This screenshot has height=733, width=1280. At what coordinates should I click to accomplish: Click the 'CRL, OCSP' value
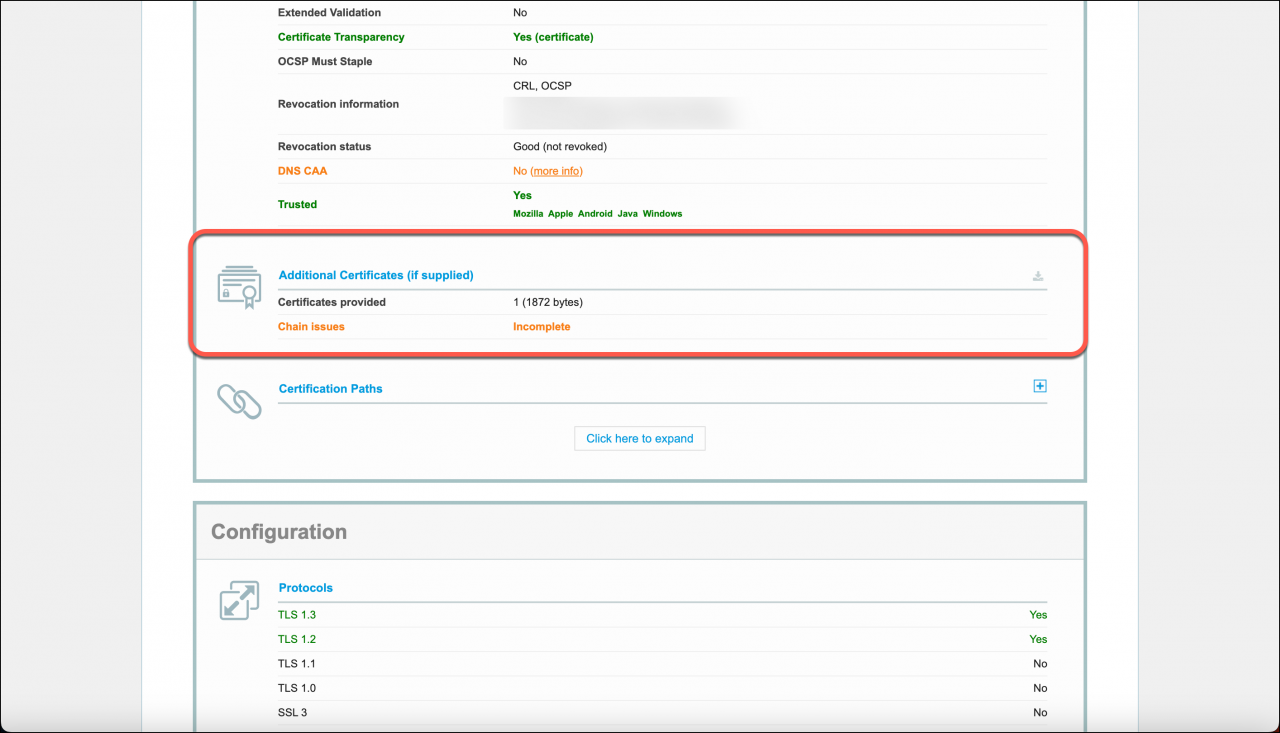click(543, 86)
